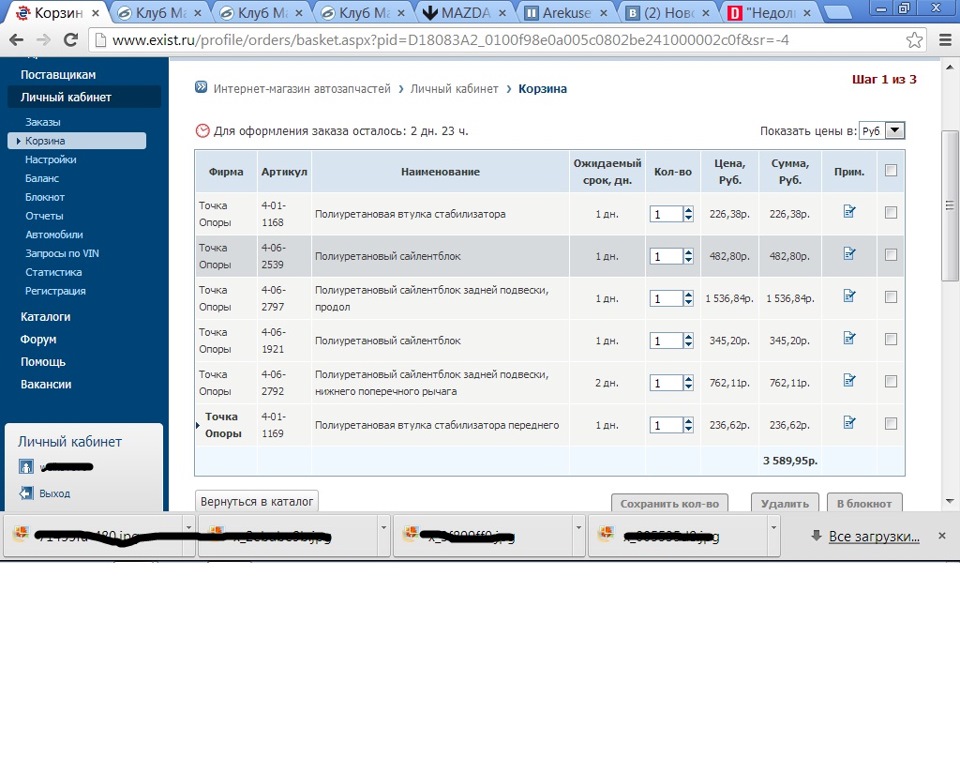Screen dimensions: 960x758
Task: Open the Руб currency dropdown
Action: click(x=882, y=130)
